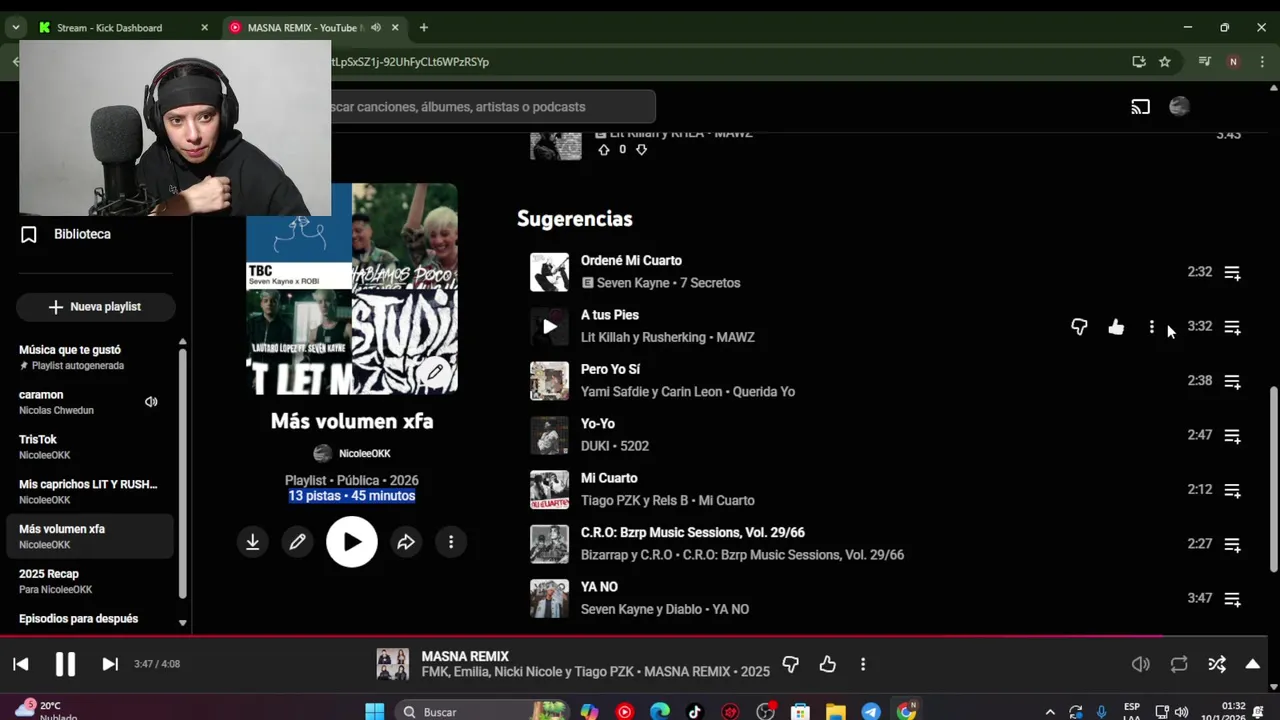Open the Windows Start menu
This screenshot has width=1280, height=720.
(x=375, y=712)
